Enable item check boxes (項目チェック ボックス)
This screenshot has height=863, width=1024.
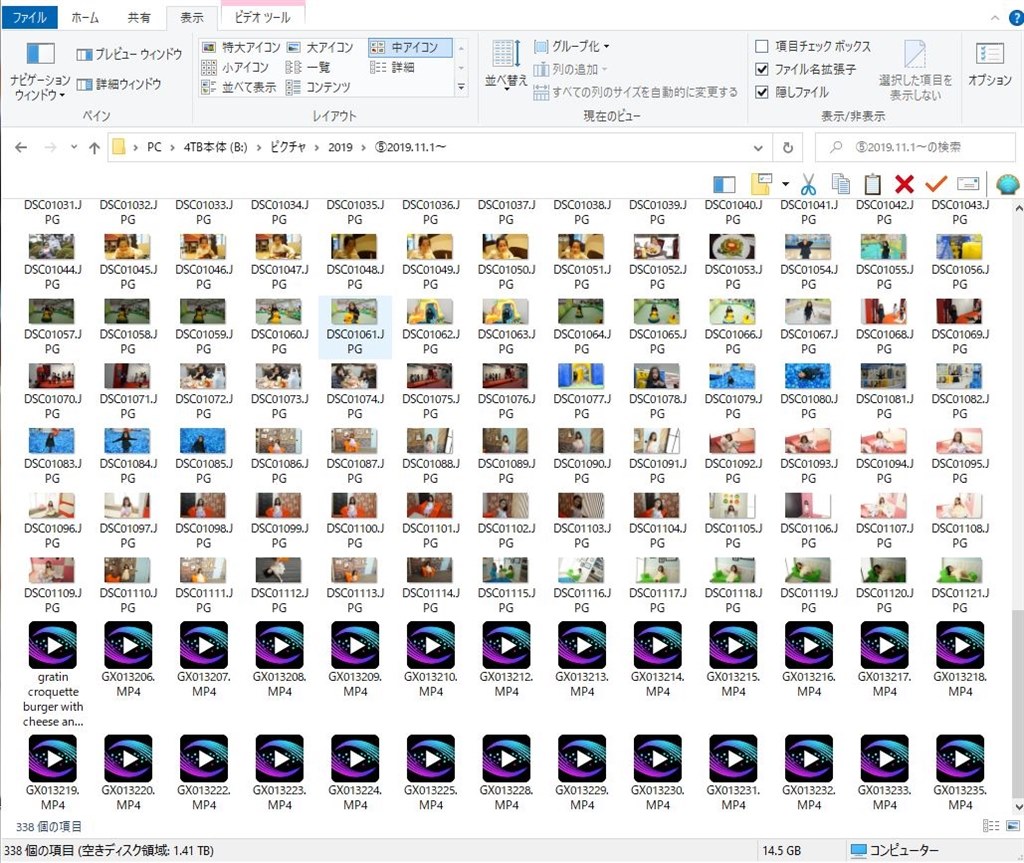coord(813,46)
